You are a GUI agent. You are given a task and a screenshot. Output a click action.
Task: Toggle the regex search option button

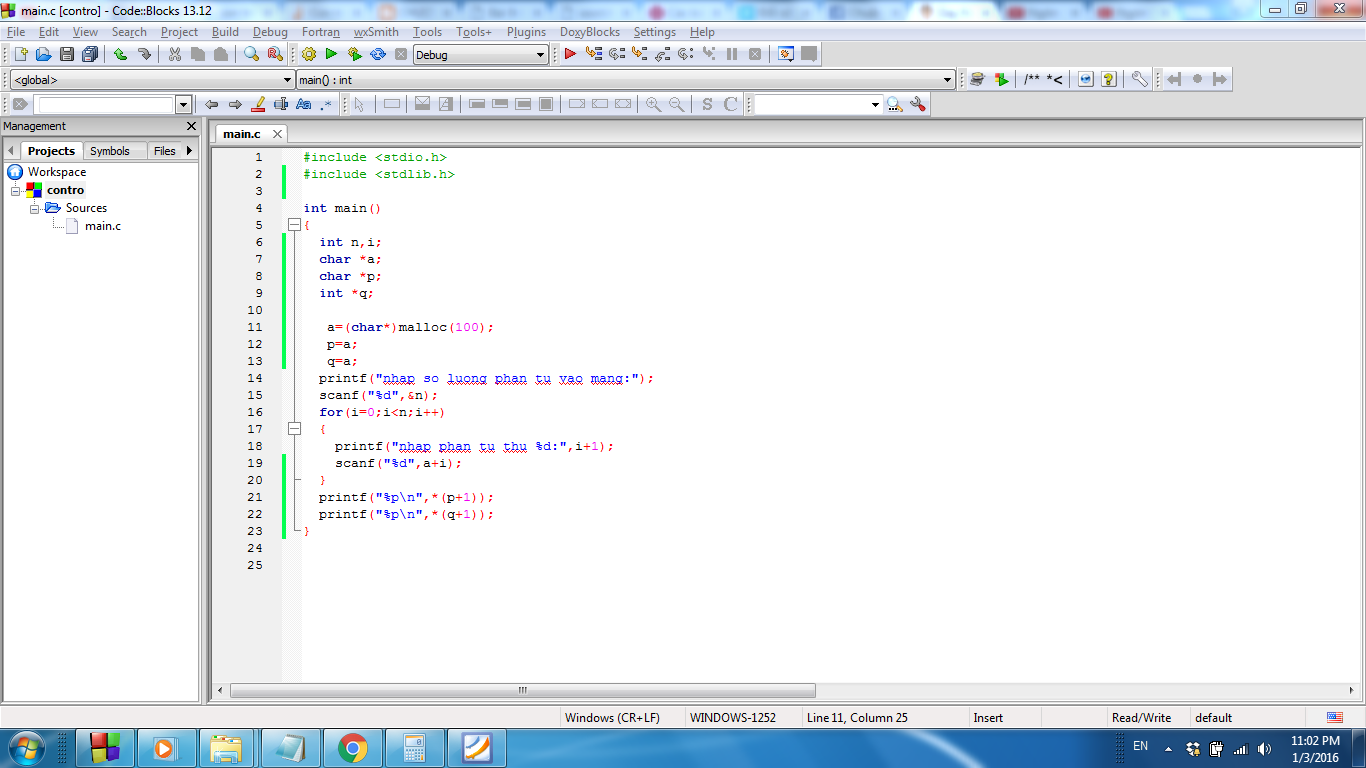[x=326, y=104]
